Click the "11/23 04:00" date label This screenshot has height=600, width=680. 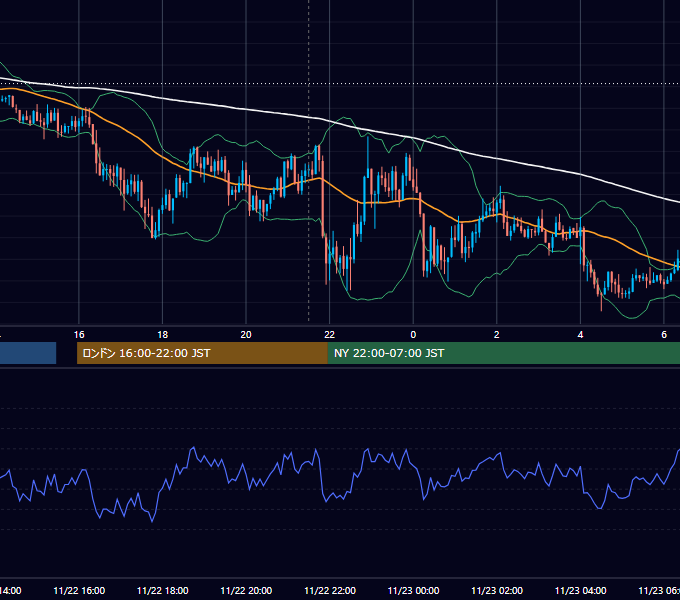[x=580, y=590]
